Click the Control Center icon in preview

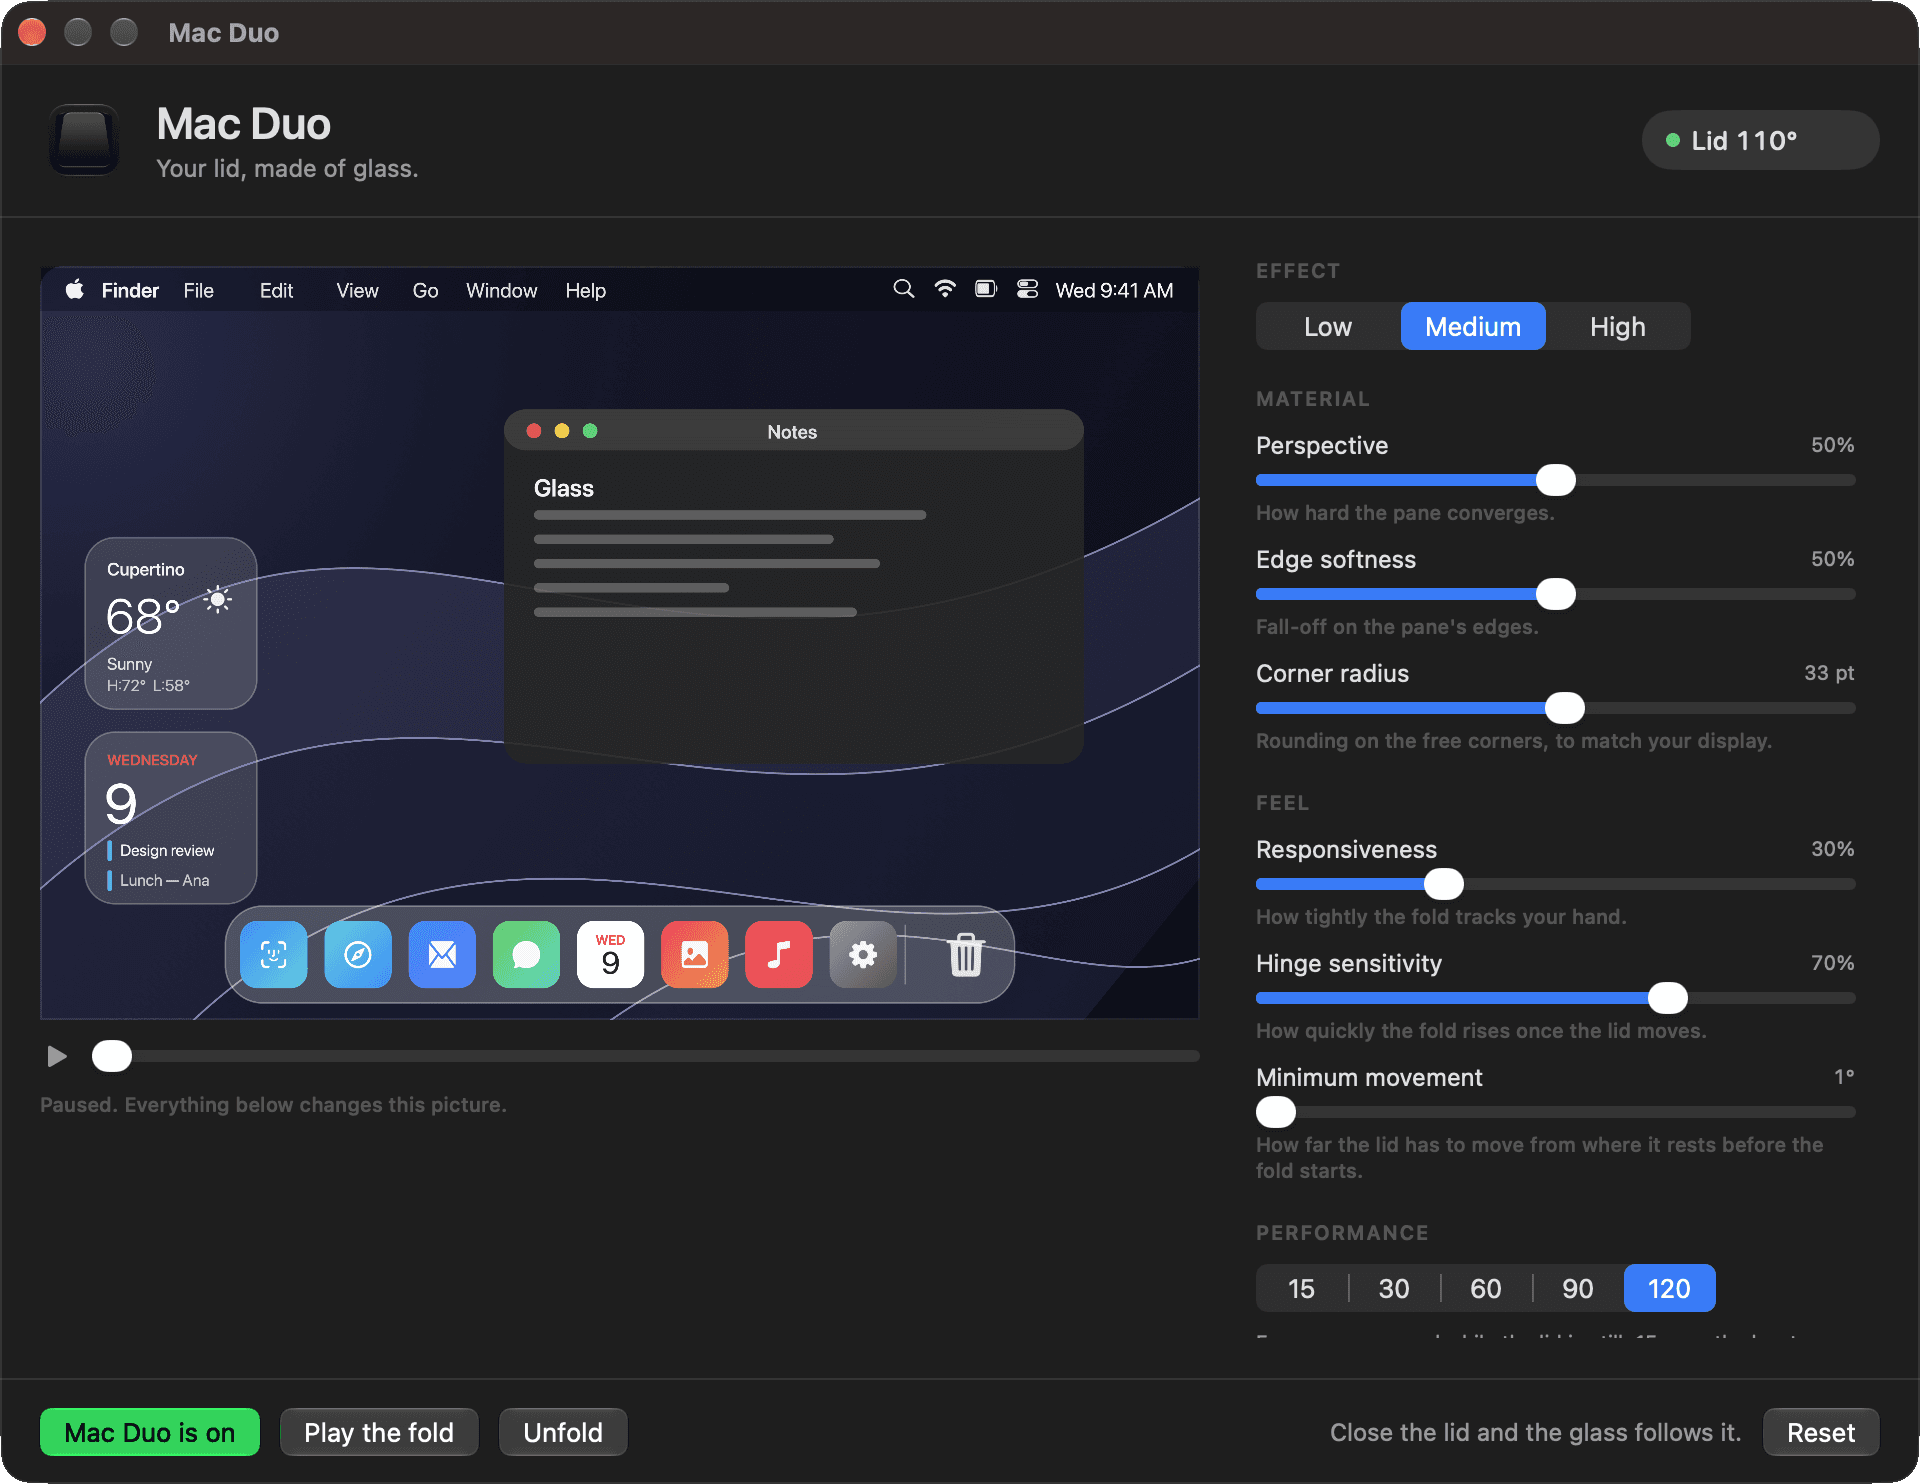click(x=1027, y=289)
